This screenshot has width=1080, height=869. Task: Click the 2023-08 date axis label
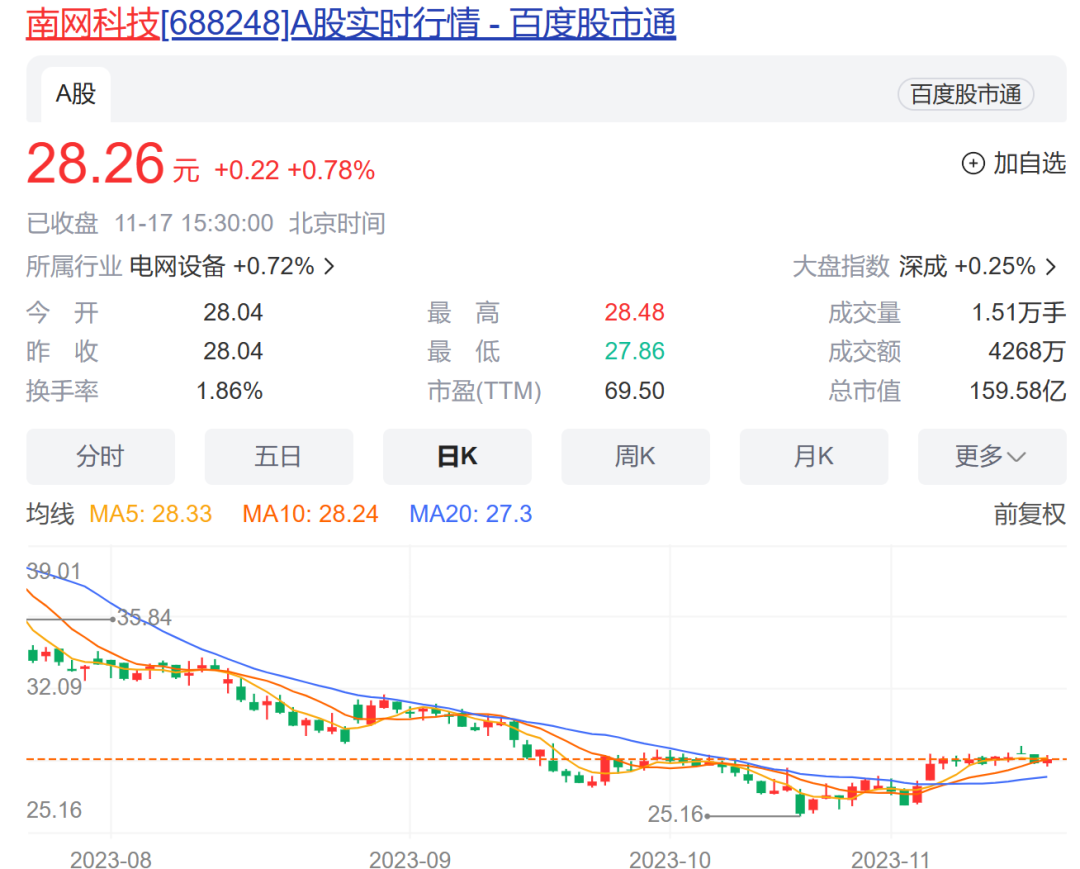click(x=111, y=860)
